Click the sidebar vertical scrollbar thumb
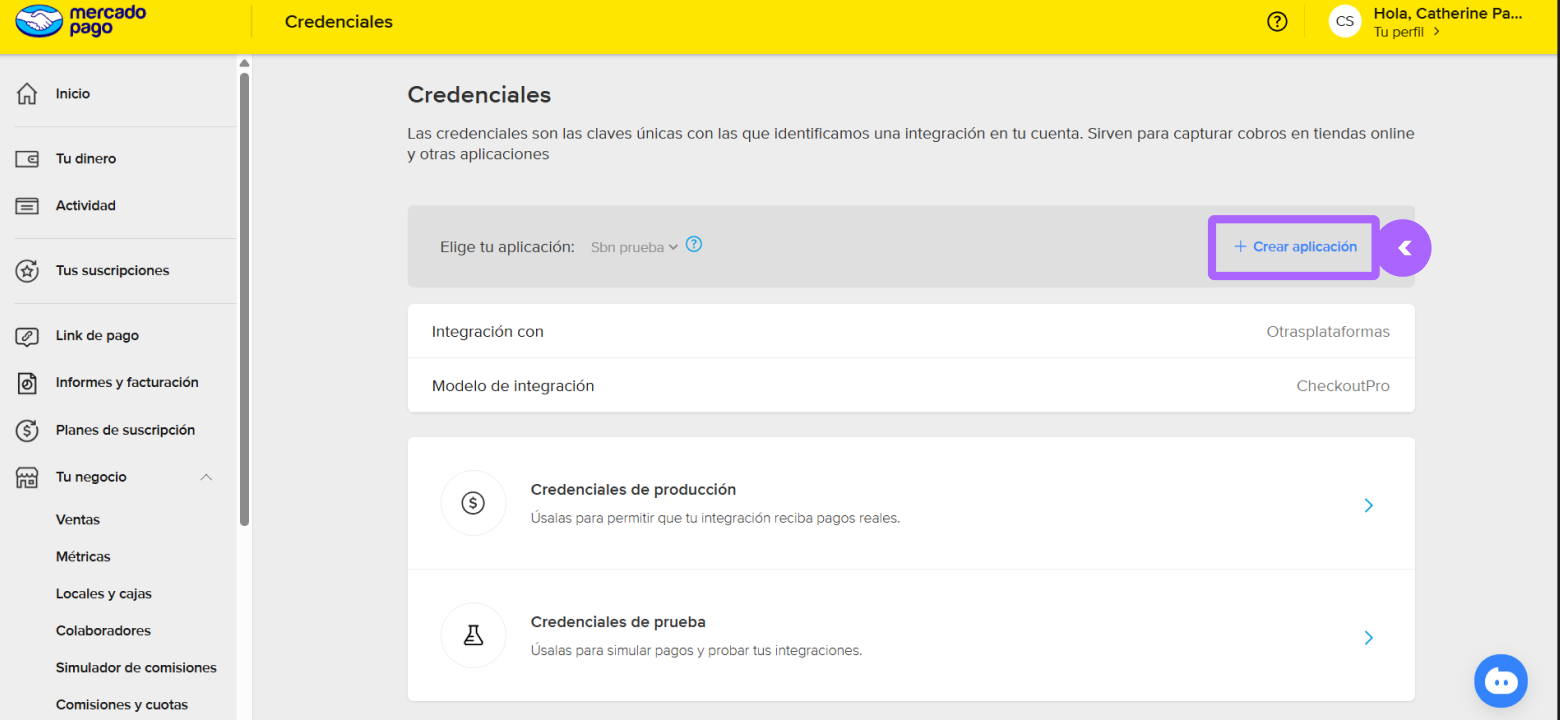The width and height of the screenshot is (1560, 720). (x=245, y=297)
